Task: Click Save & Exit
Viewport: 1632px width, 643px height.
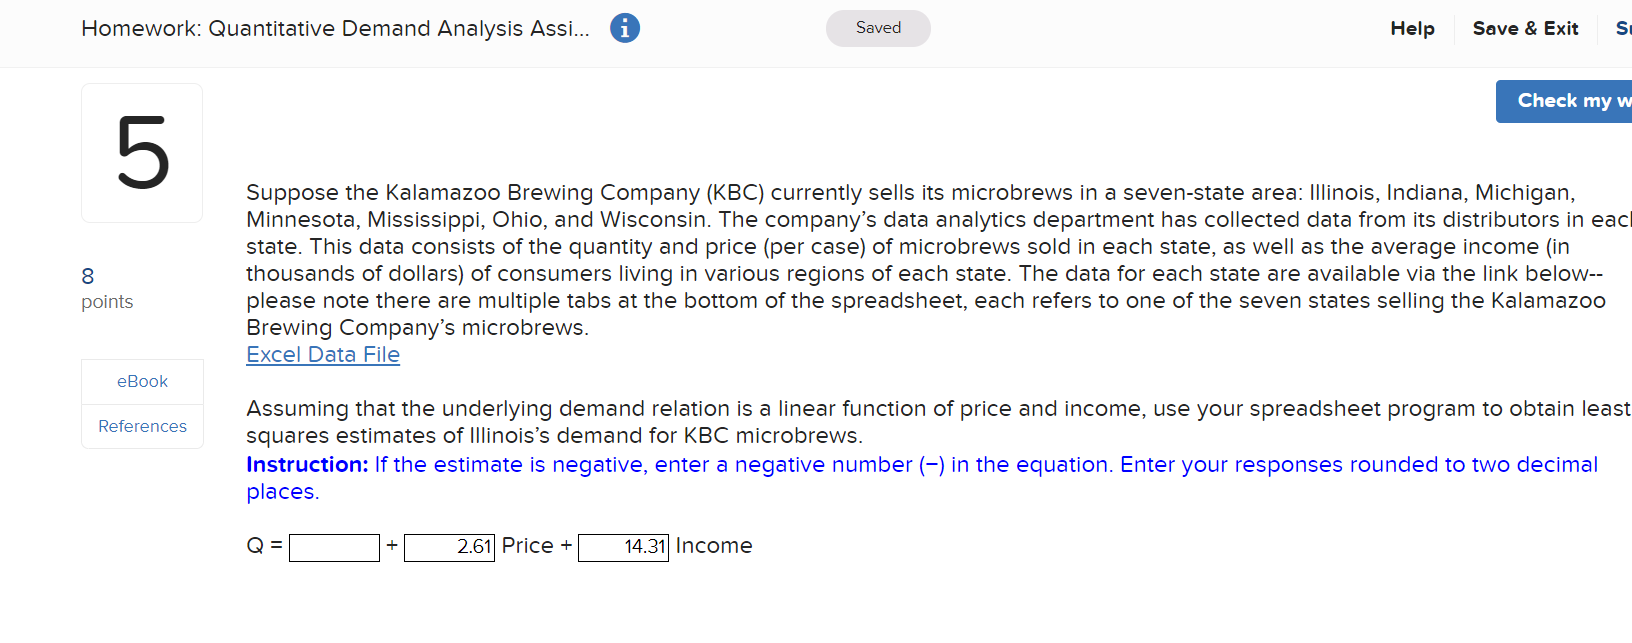Action: [x=1525, y=28]
